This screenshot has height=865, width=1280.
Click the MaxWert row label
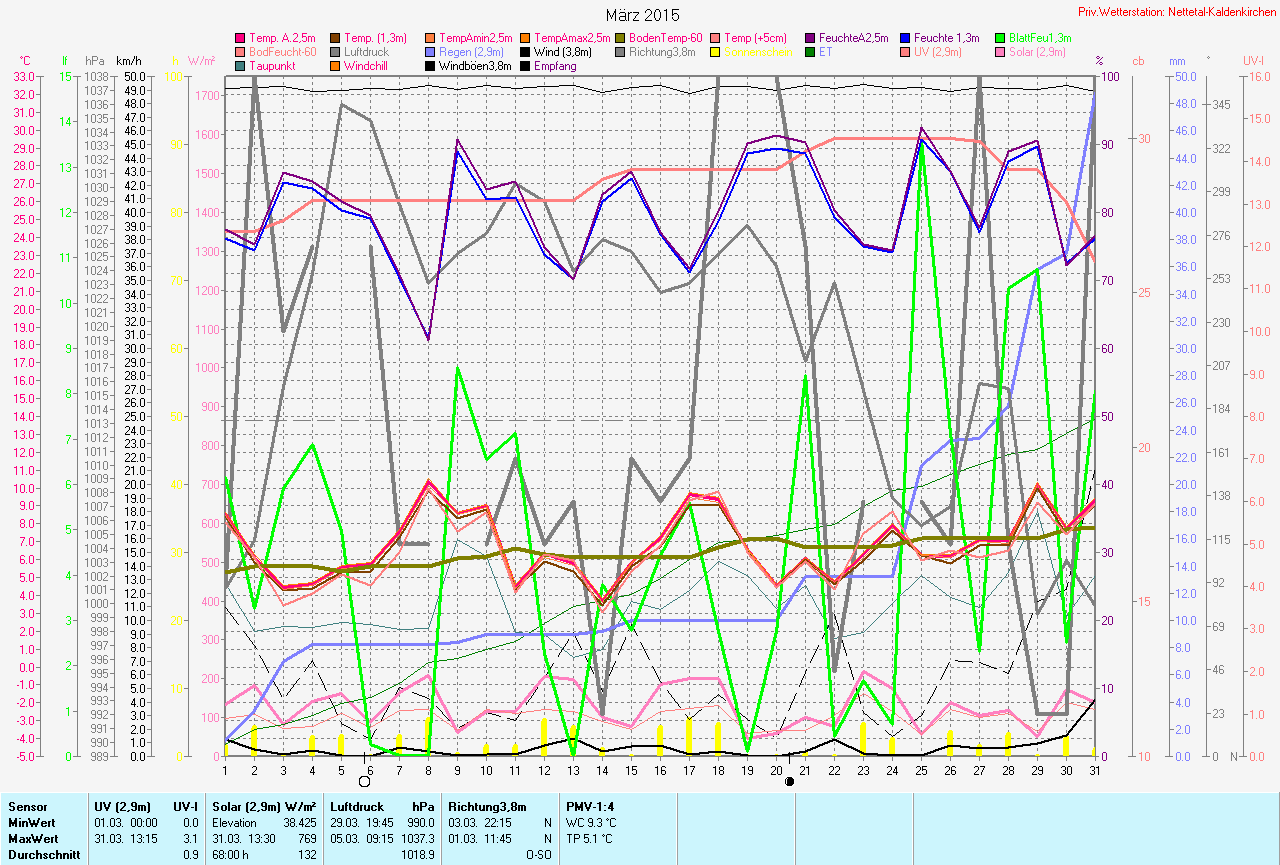click(x=34, y=837)
